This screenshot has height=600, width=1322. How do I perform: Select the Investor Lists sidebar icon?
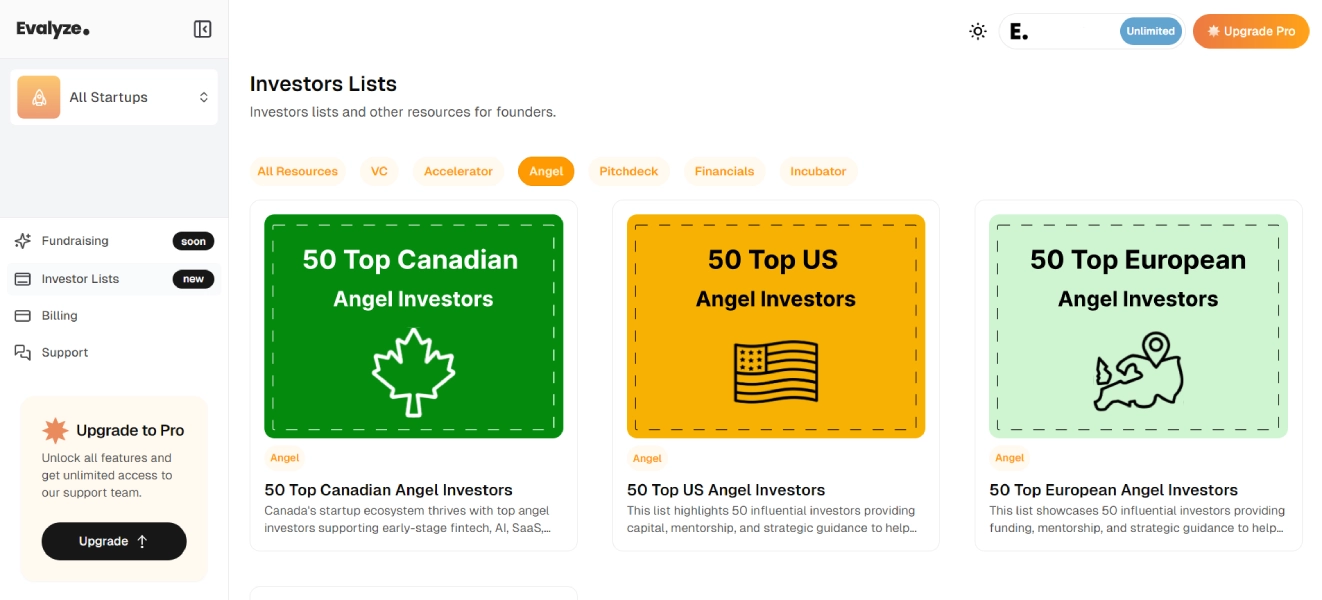click(x=23, y=279)
